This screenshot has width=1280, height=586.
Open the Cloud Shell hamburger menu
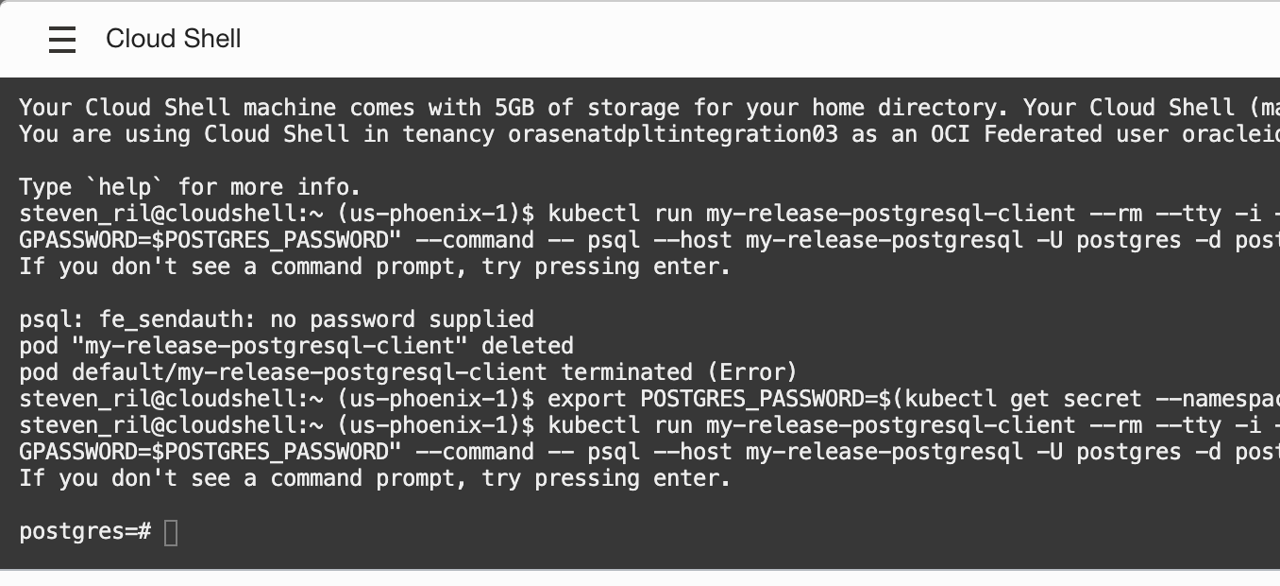click(62, 39)
